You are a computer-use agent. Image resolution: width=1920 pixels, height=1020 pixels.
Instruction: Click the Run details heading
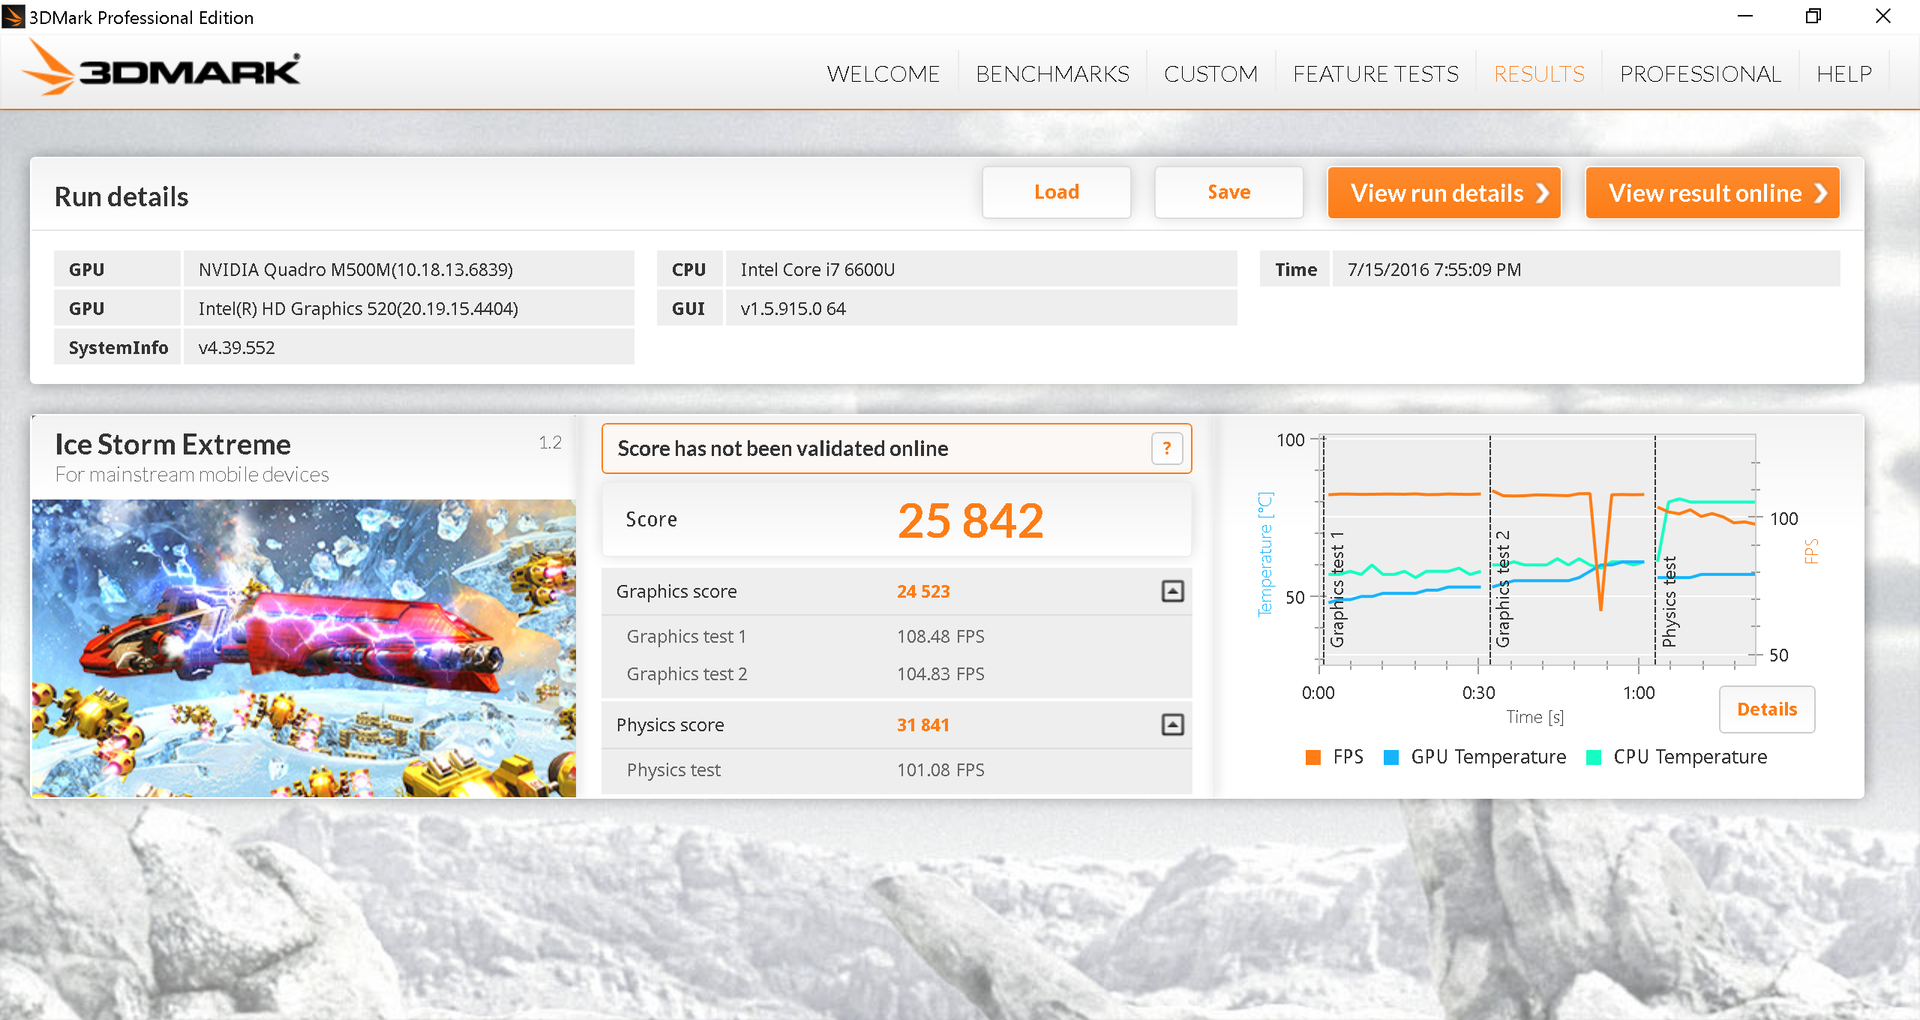(121, 197)
